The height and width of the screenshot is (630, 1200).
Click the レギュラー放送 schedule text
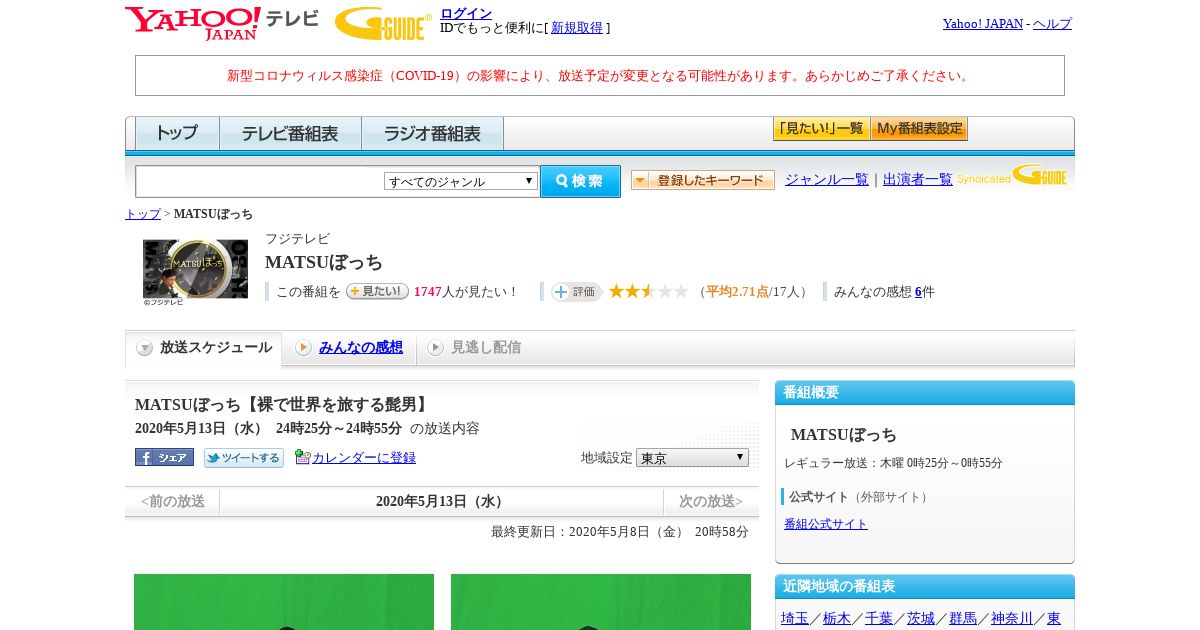[893, 463]
